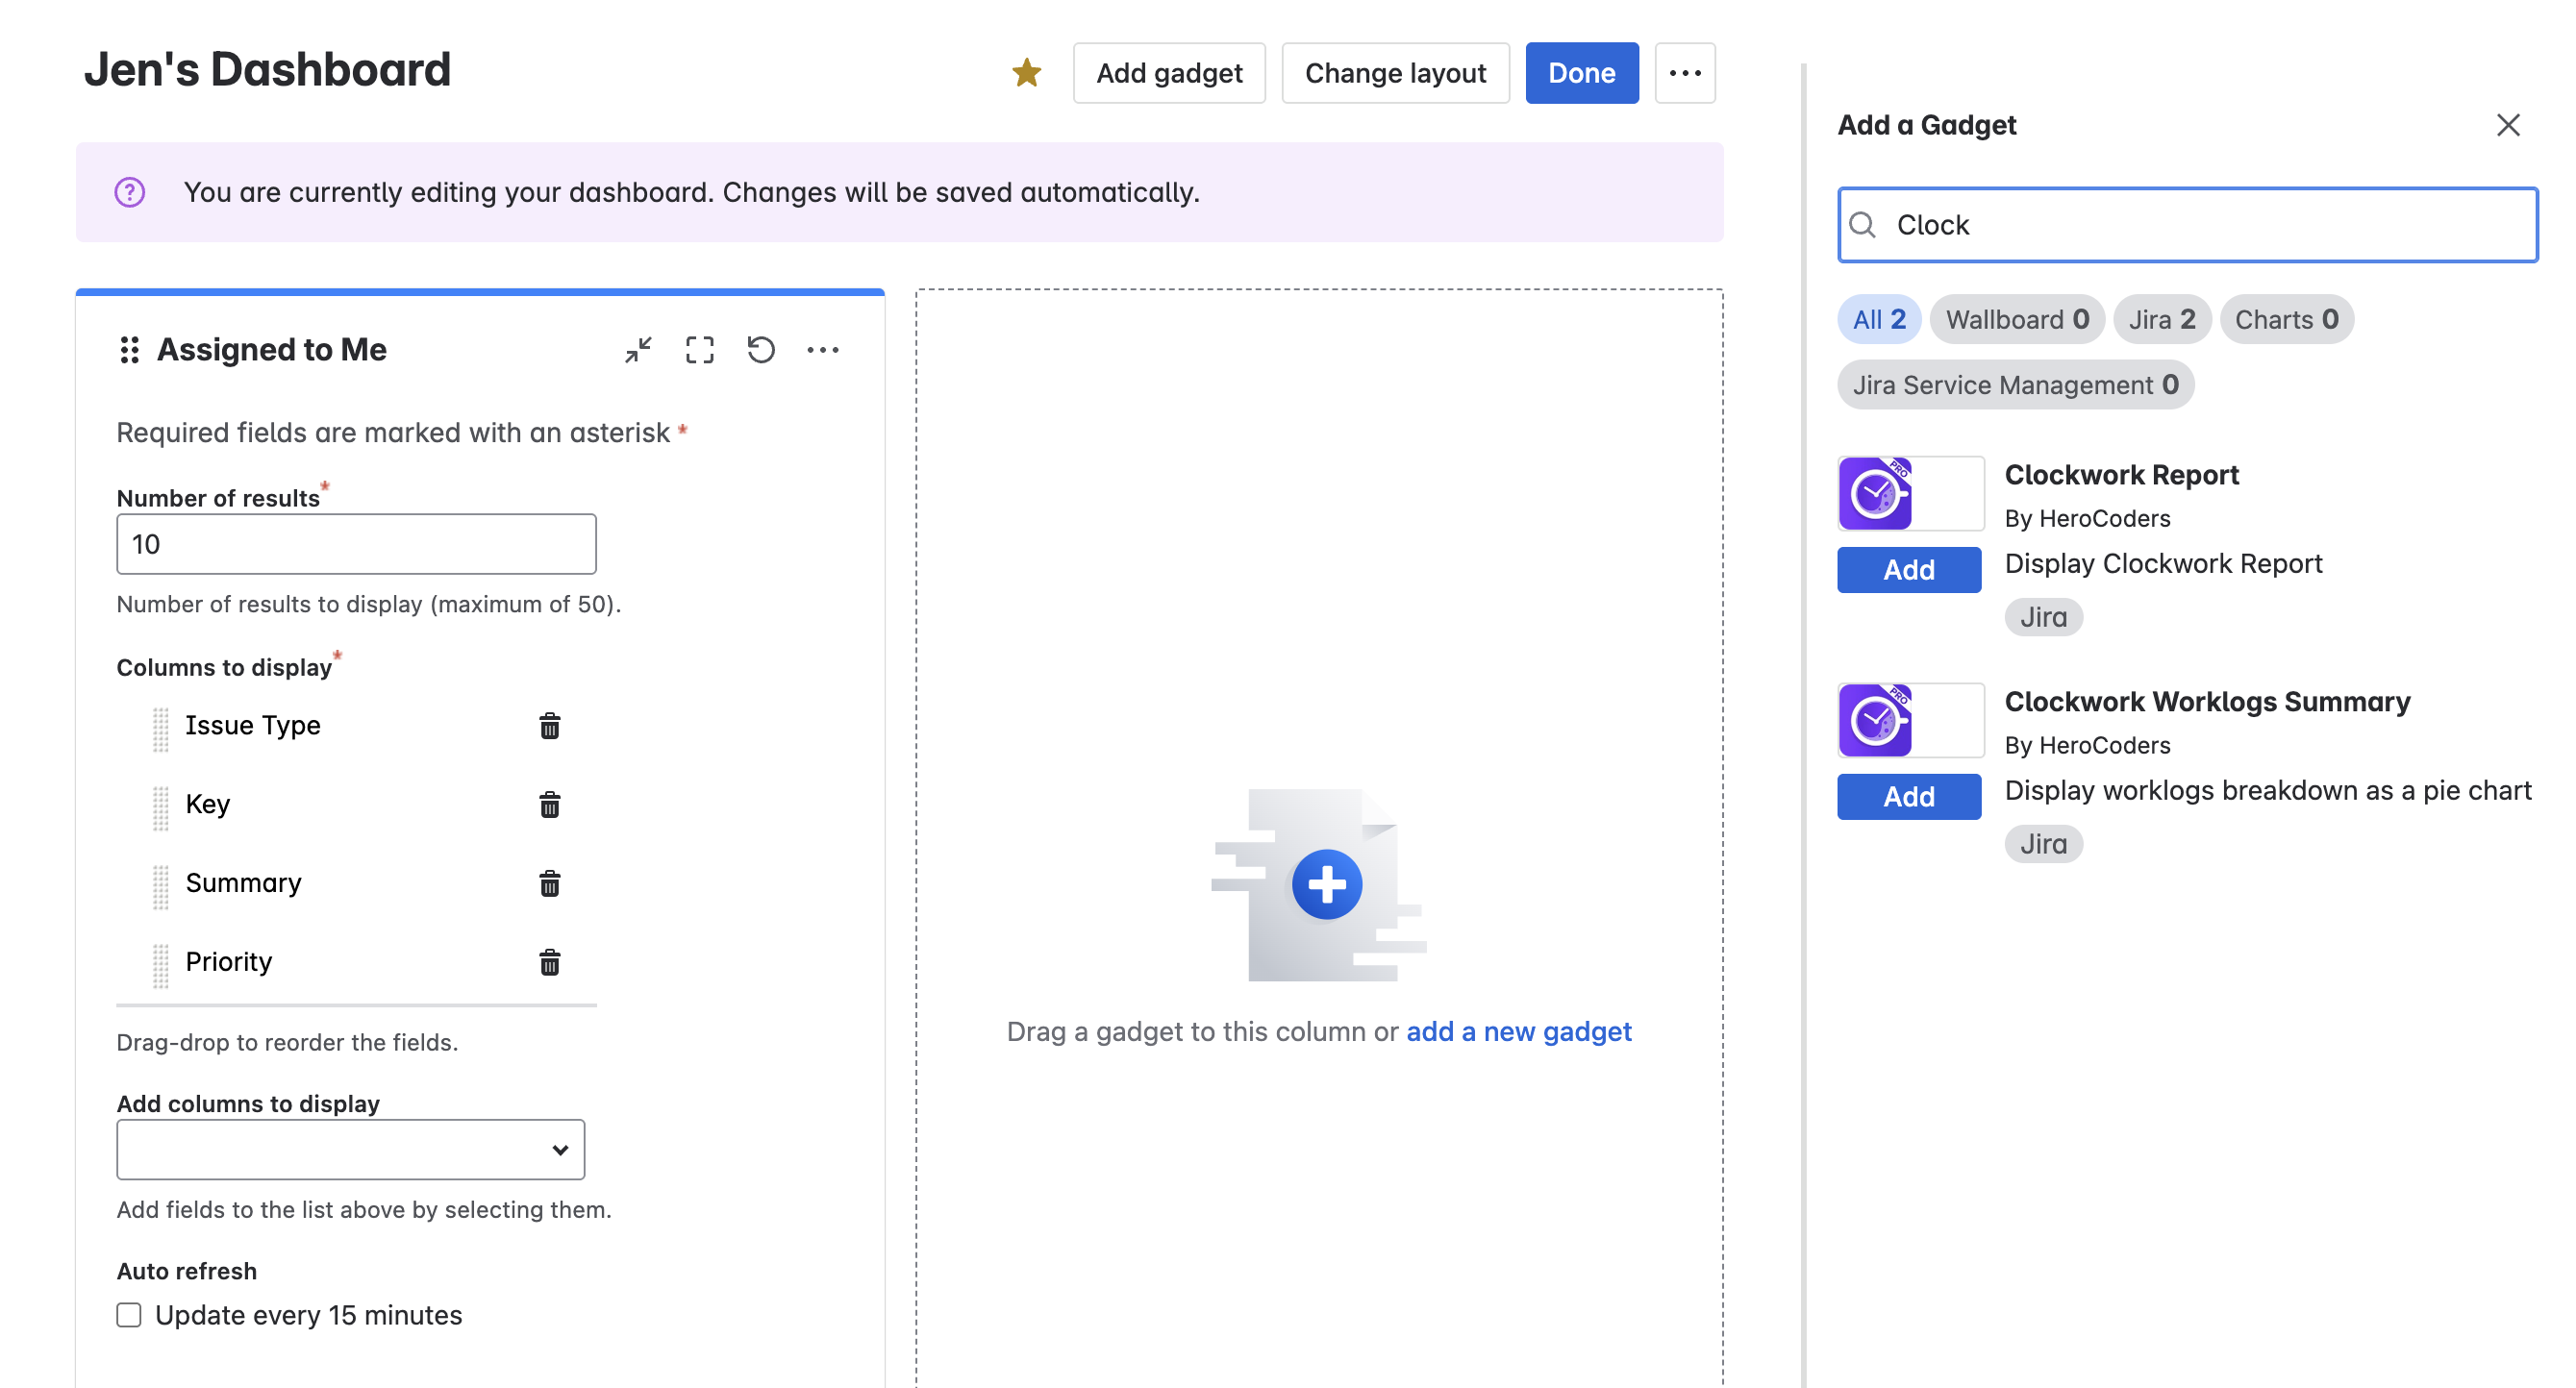
Task: Click the Done button
Action: pos(1581,73)
